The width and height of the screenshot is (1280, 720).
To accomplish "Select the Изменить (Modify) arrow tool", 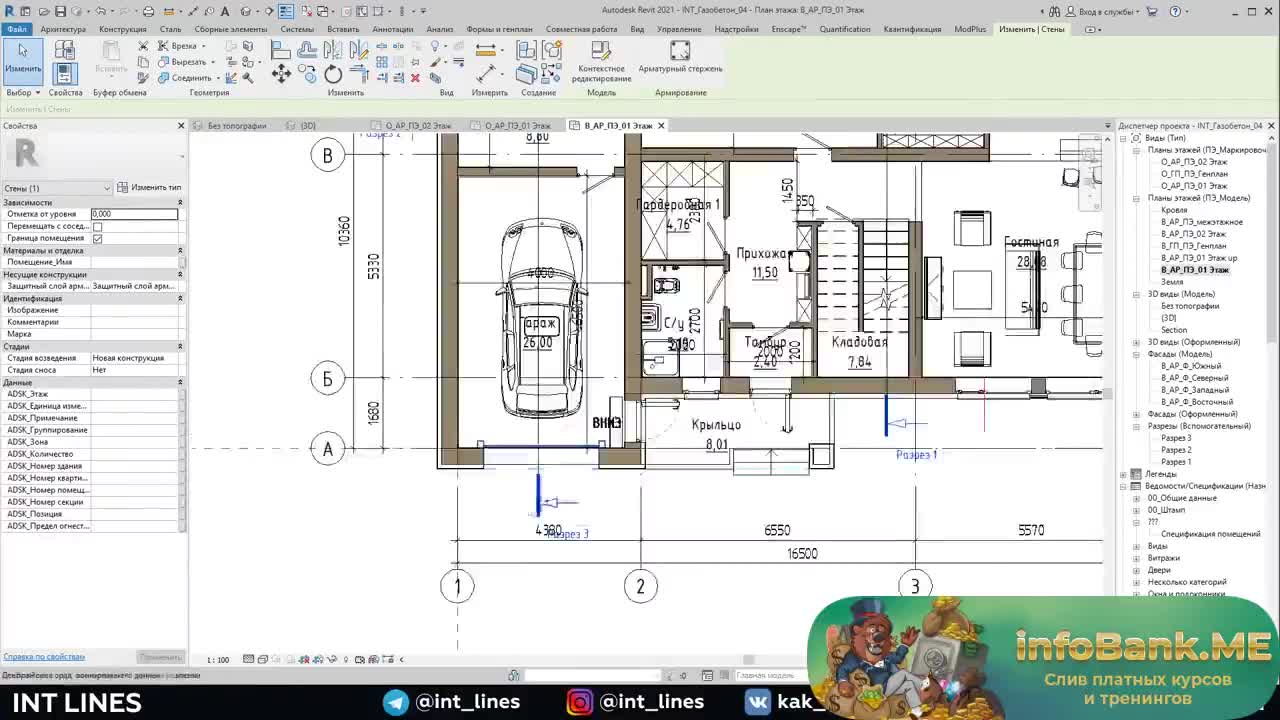I will coord(22,57).
